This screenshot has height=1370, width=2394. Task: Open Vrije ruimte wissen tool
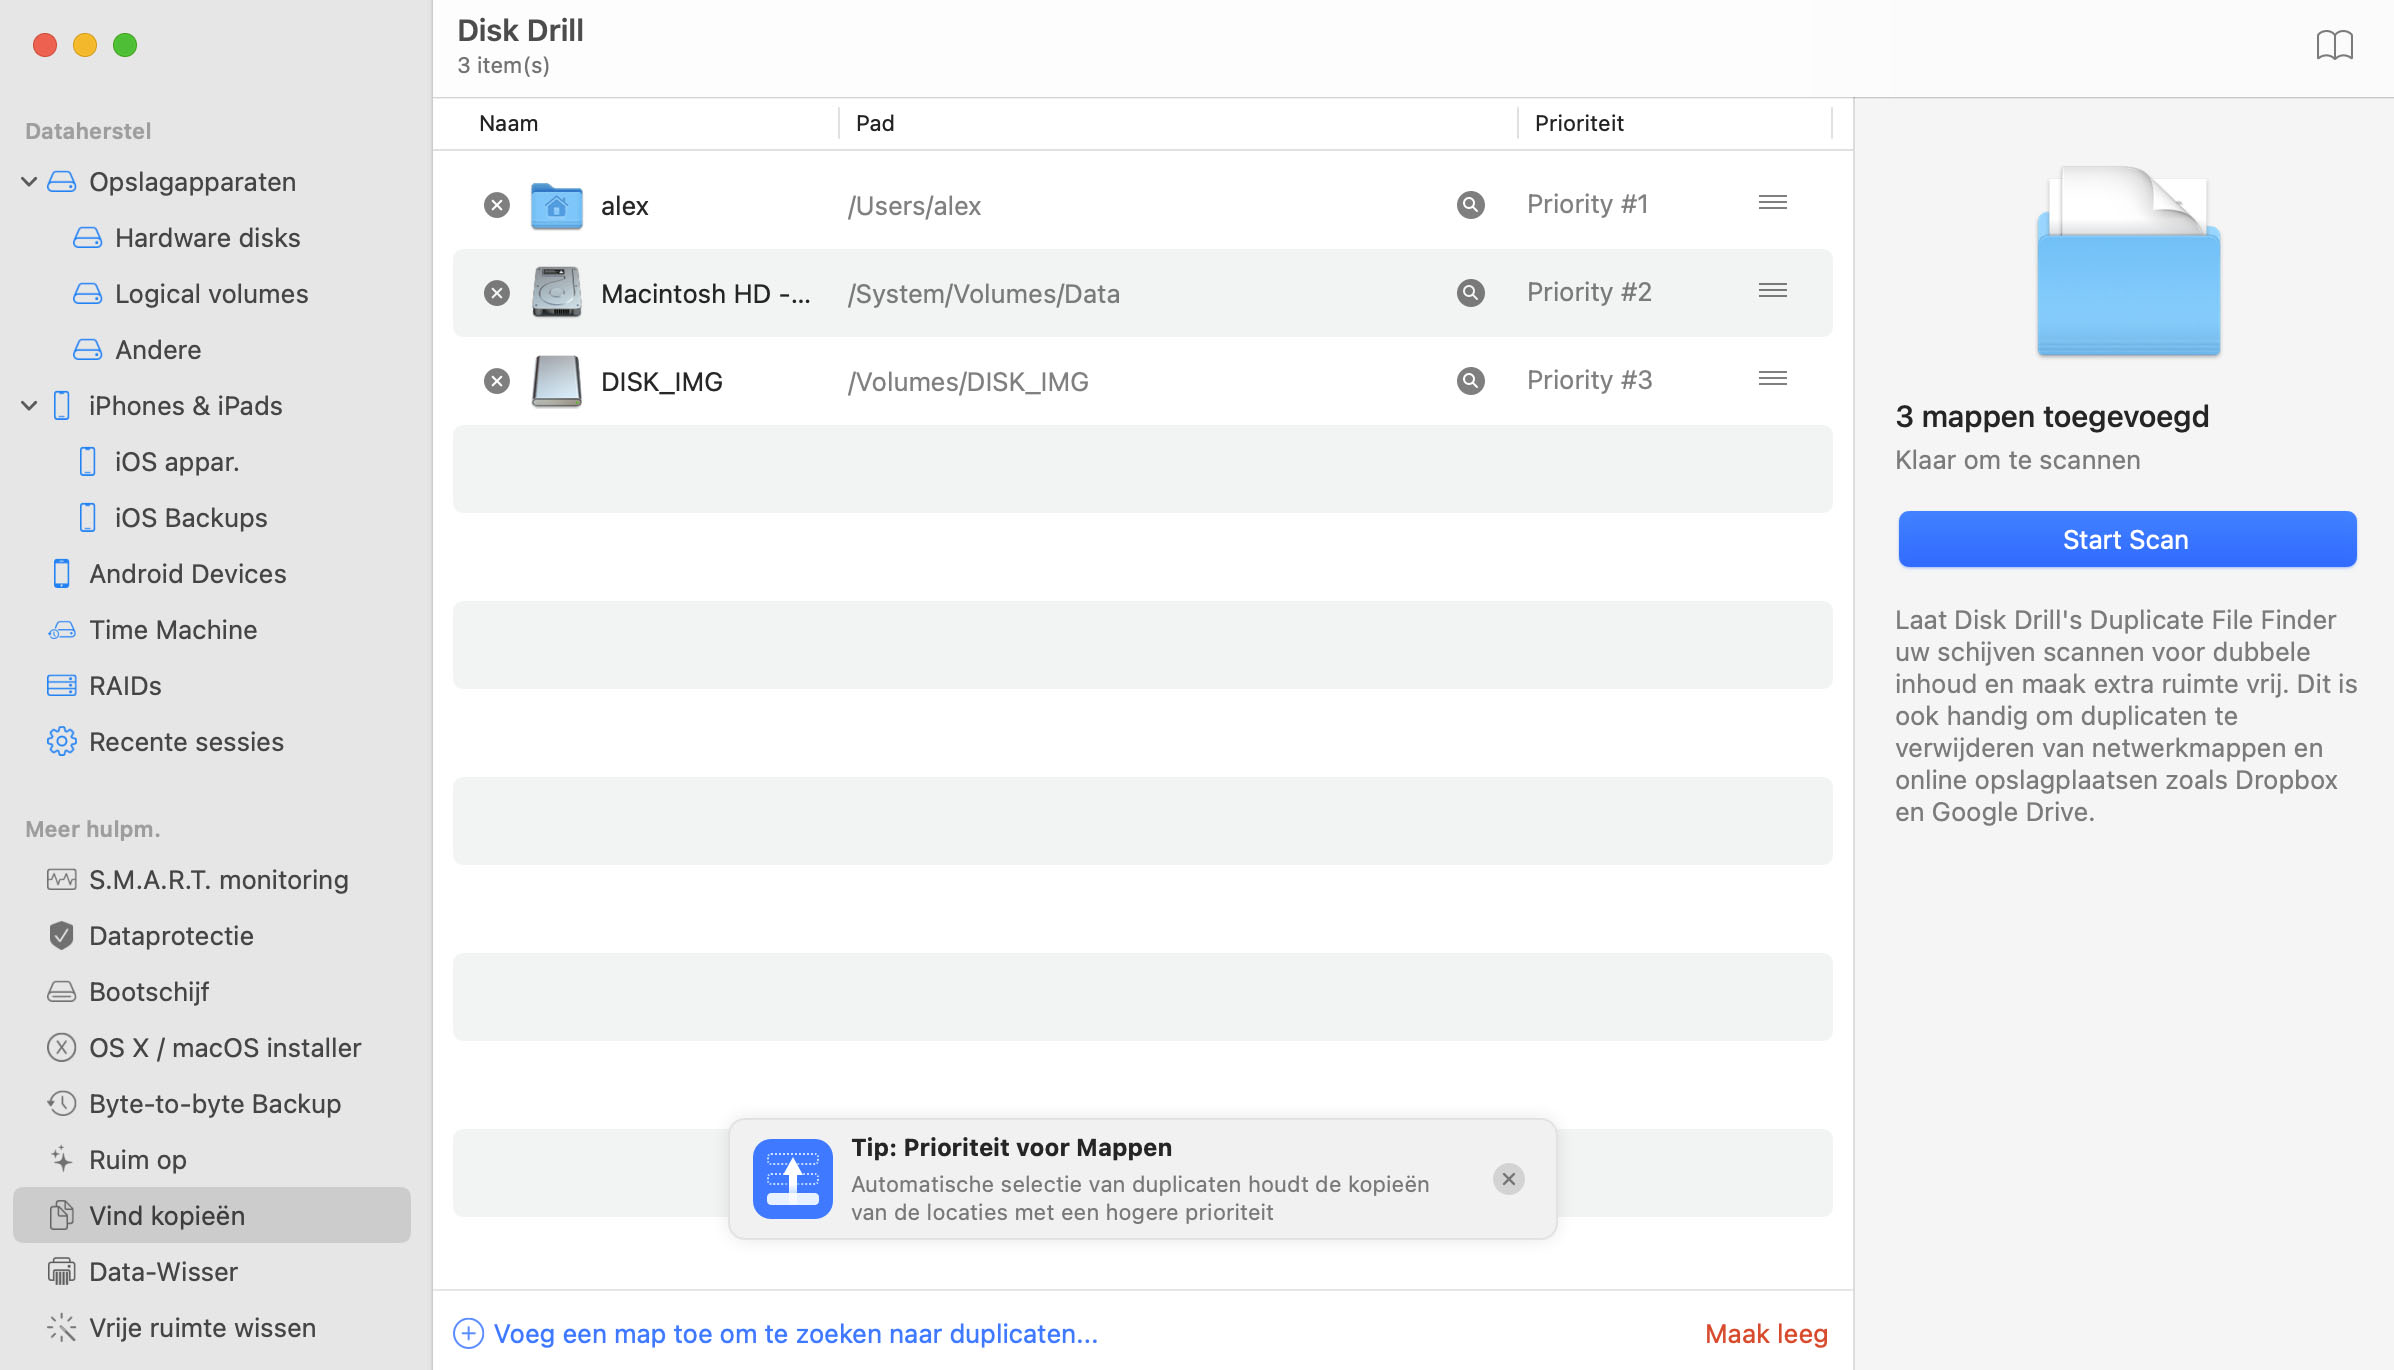click(202, 1328)
